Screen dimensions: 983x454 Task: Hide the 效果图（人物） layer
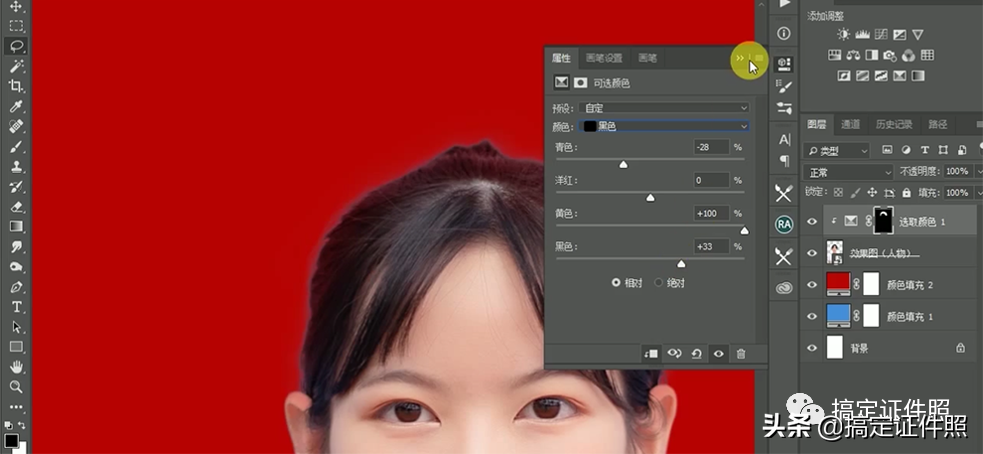812,253
